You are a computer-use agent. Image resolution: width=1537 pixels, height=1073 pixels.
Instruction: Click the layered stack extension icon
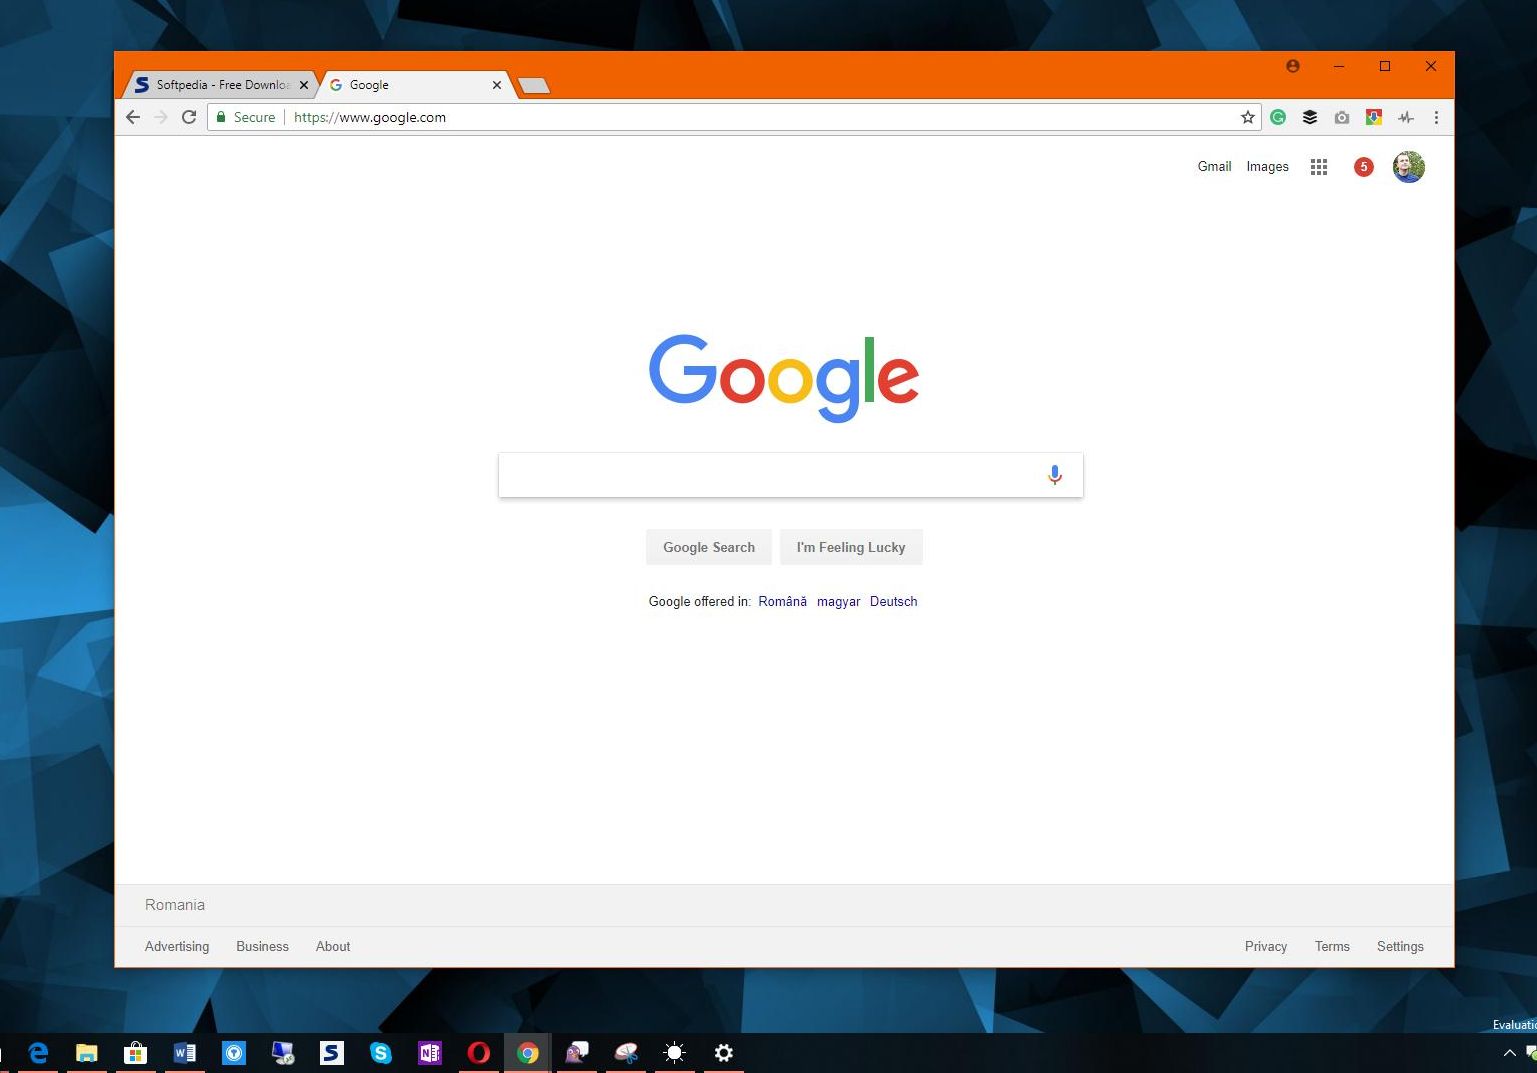coord(1310,117)
